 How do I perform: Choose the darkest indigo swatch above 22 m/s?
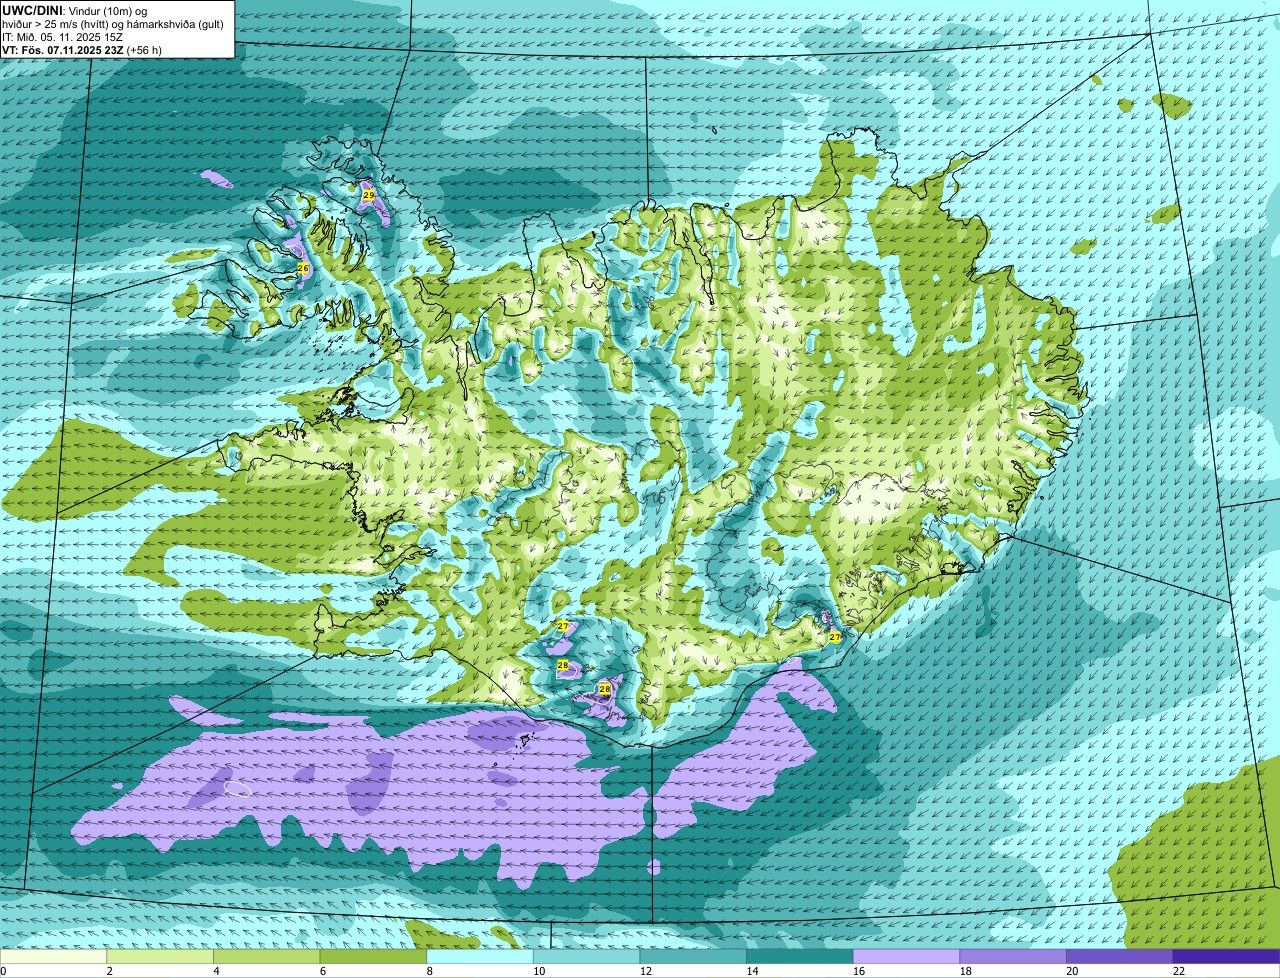coord(1226,957)
